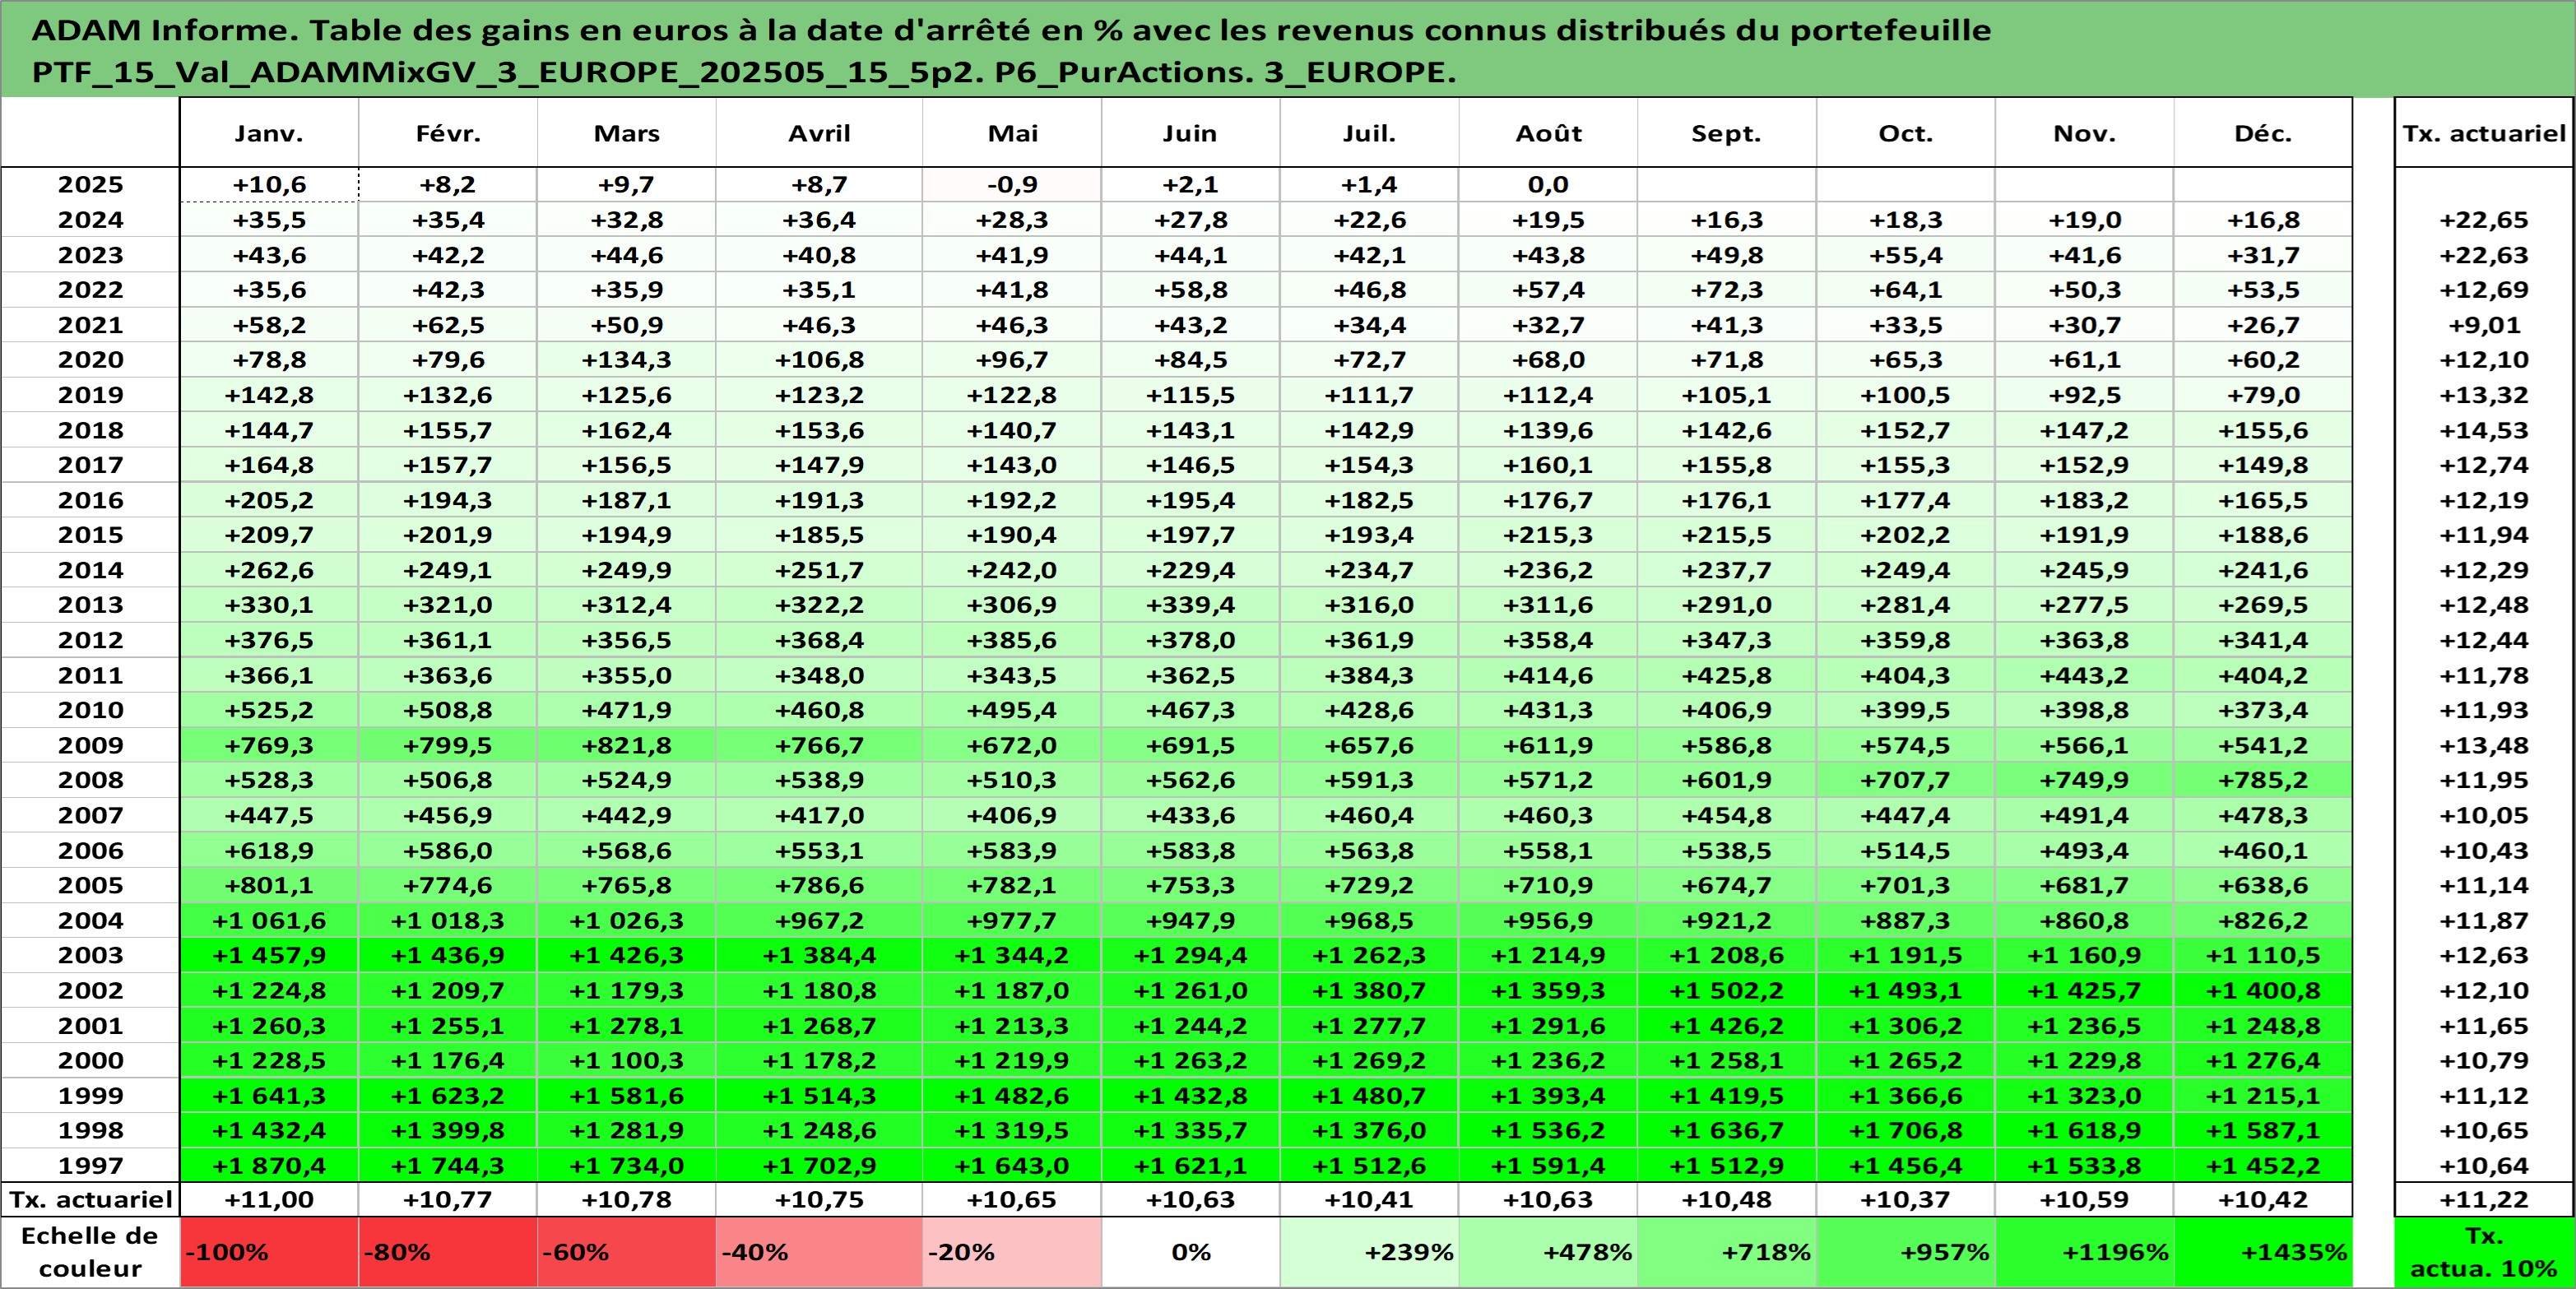2576x1289 pixels.
Task: Select the +11,22 overall actuarial rate
Action: click(x=2484, y=1199)
